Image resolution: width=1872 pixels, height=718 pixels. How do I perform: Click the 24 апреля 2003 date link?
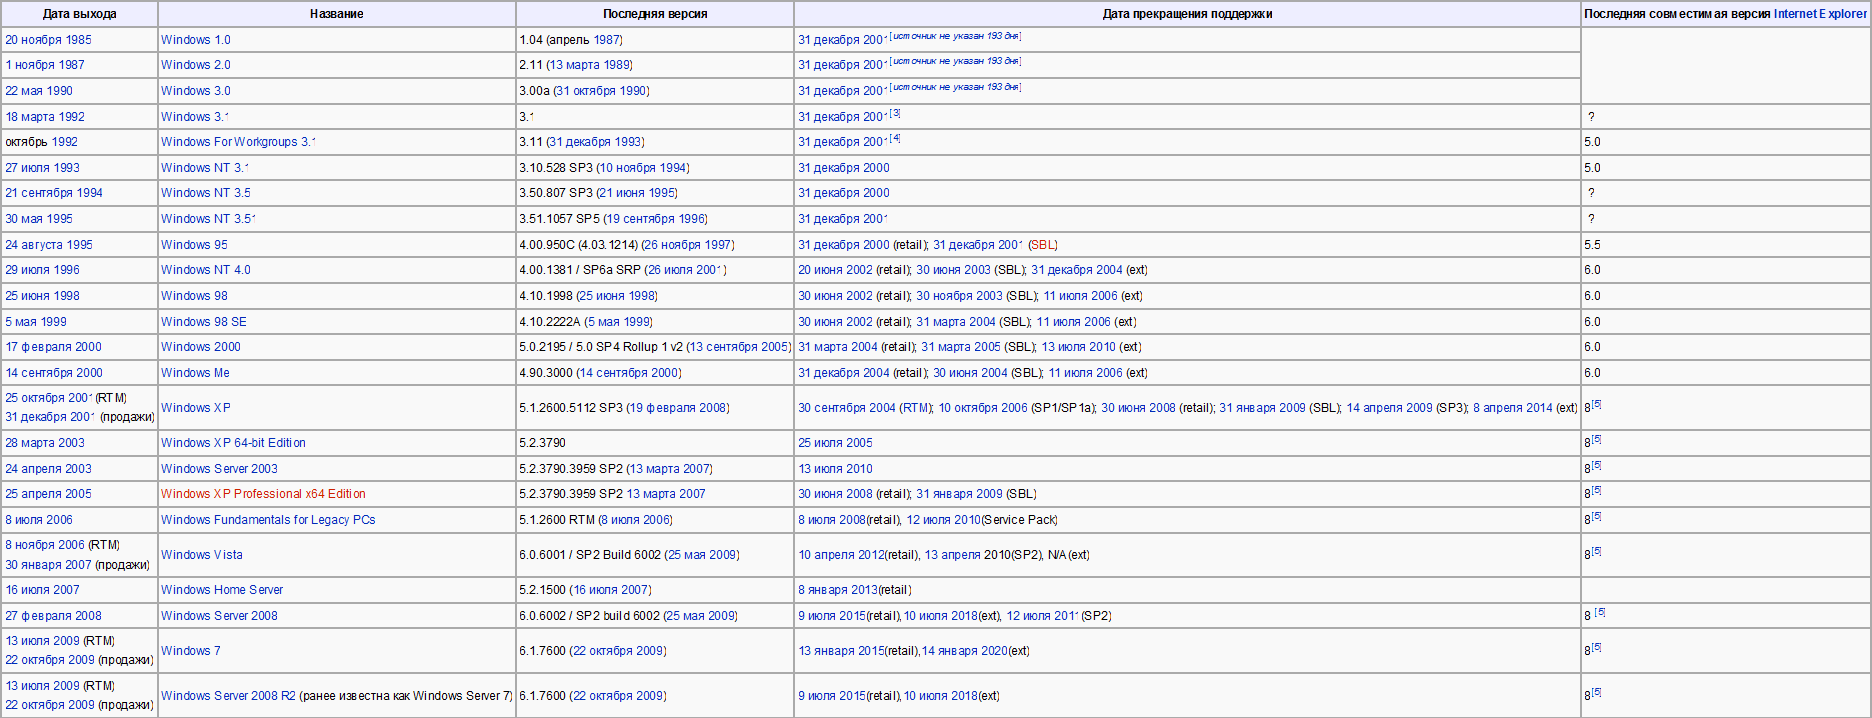pyautogui.click(x=48, y=469)
